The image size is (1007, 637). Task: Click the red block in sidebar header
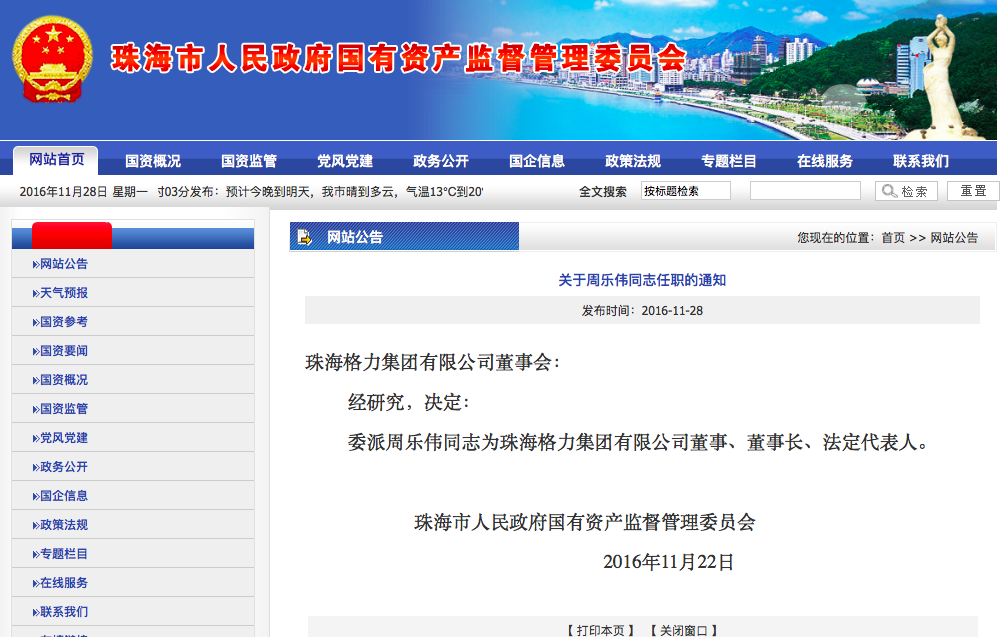[x=72, y=235]
